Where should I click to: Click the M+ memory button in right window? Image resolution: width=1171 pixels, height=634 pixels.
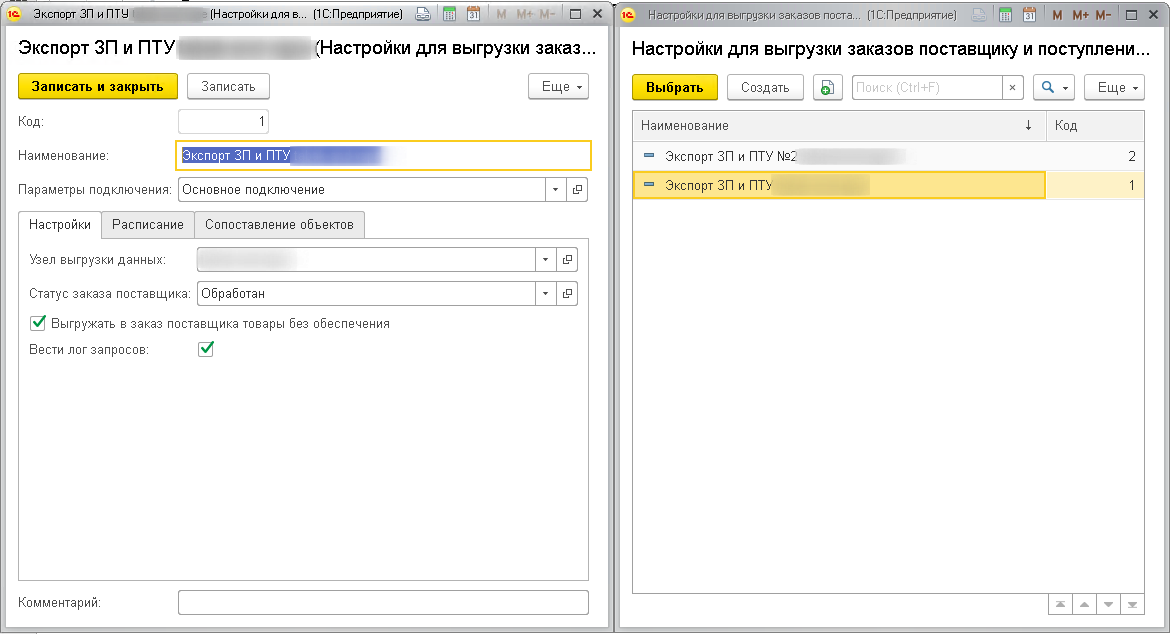[x=1080, y=15]
